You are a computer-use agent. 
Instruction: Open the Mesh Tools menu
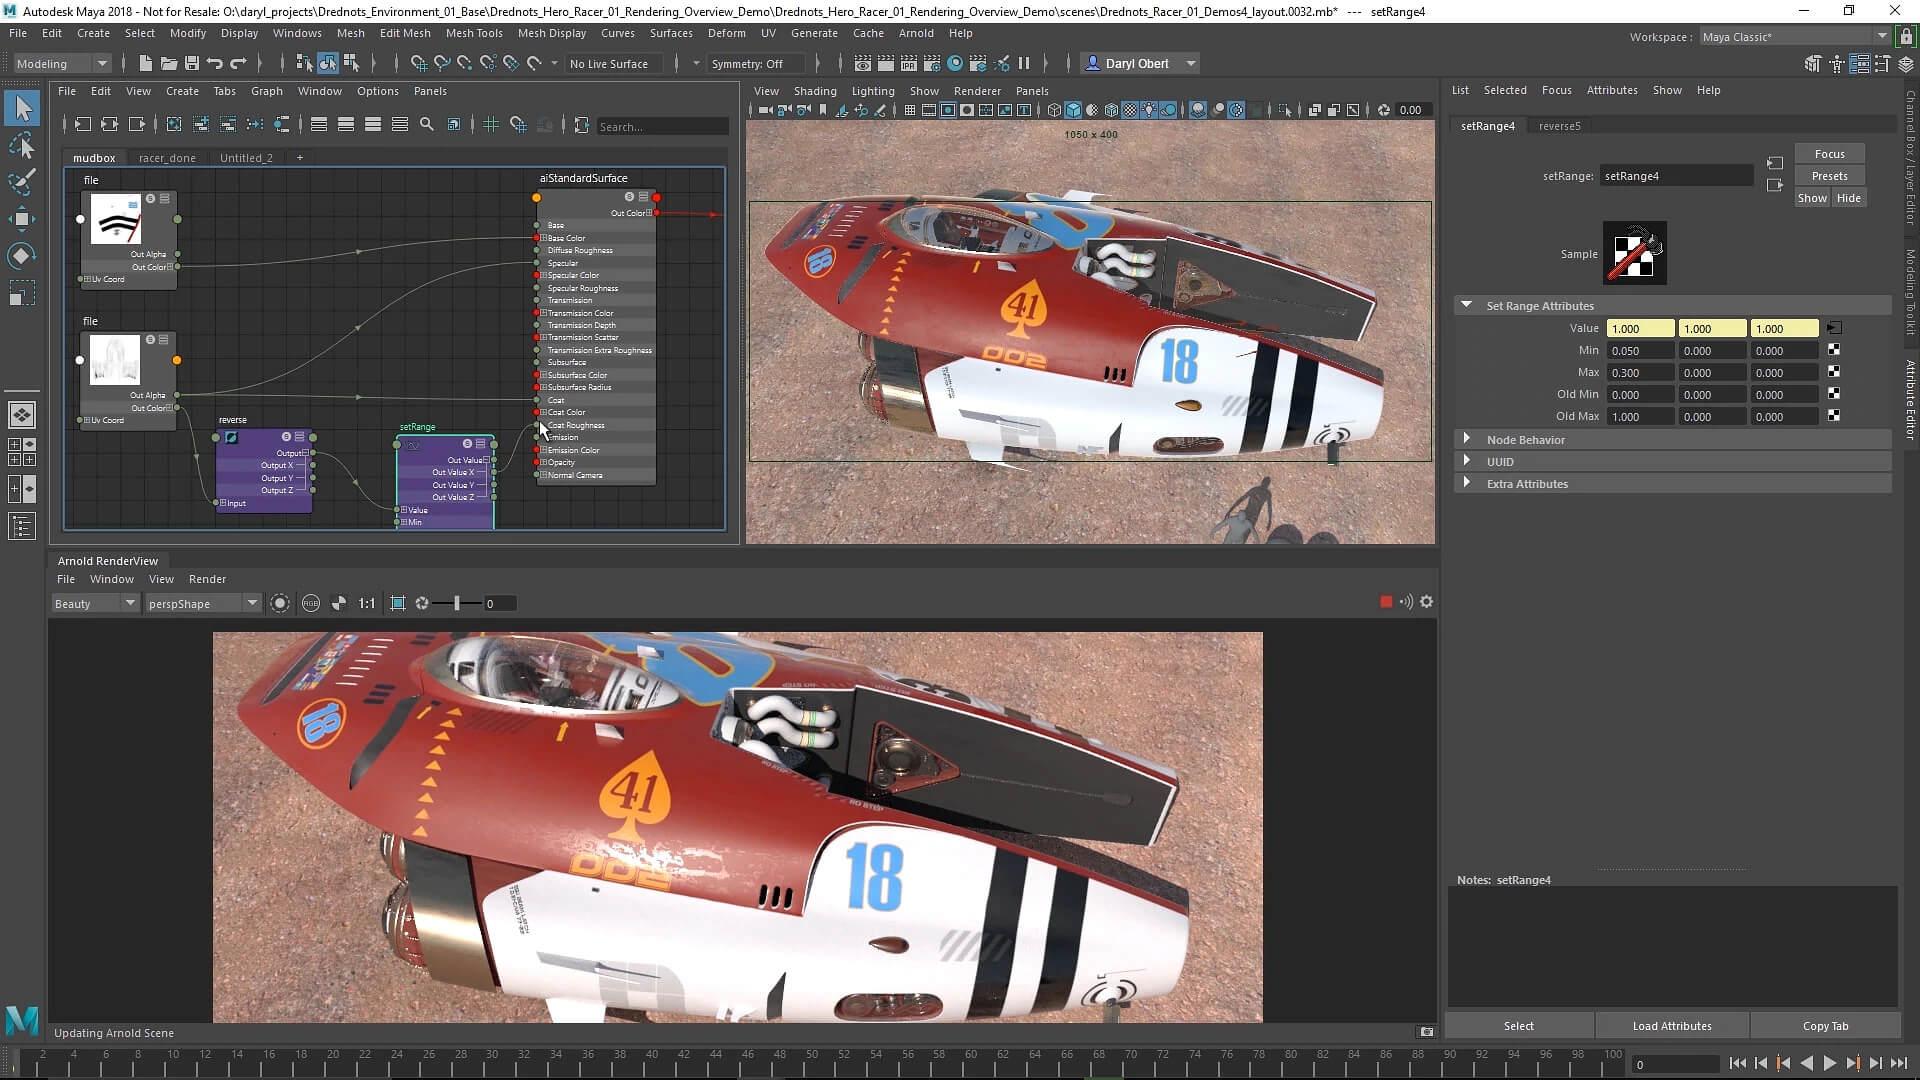[x=474, y=33]
